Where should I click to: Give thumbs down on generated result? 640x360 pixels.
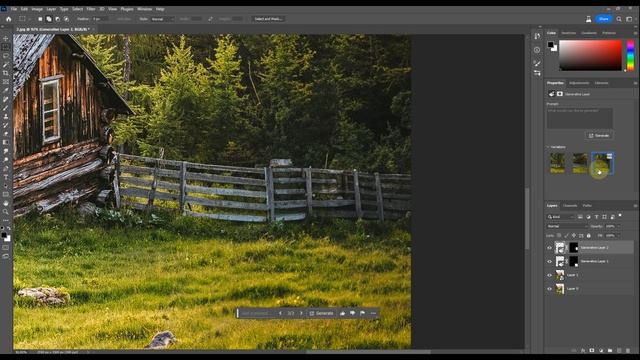point(352,313)
